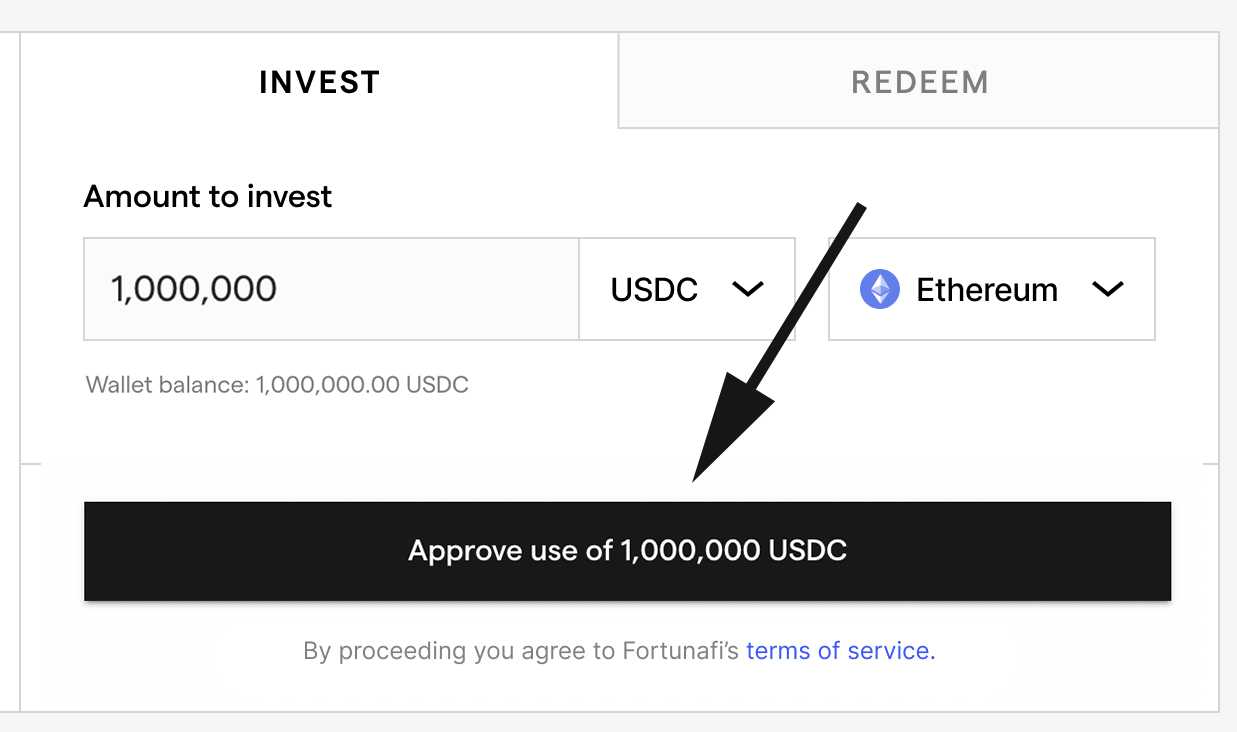Click the 'Amount to invest' label

coord(208,196)
